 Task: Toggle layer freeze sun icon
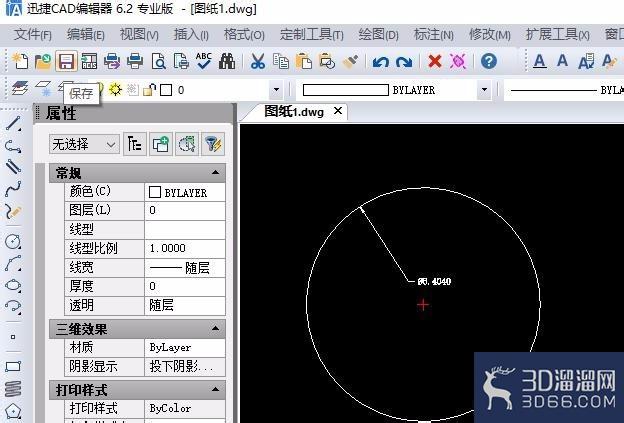(115, 90)
